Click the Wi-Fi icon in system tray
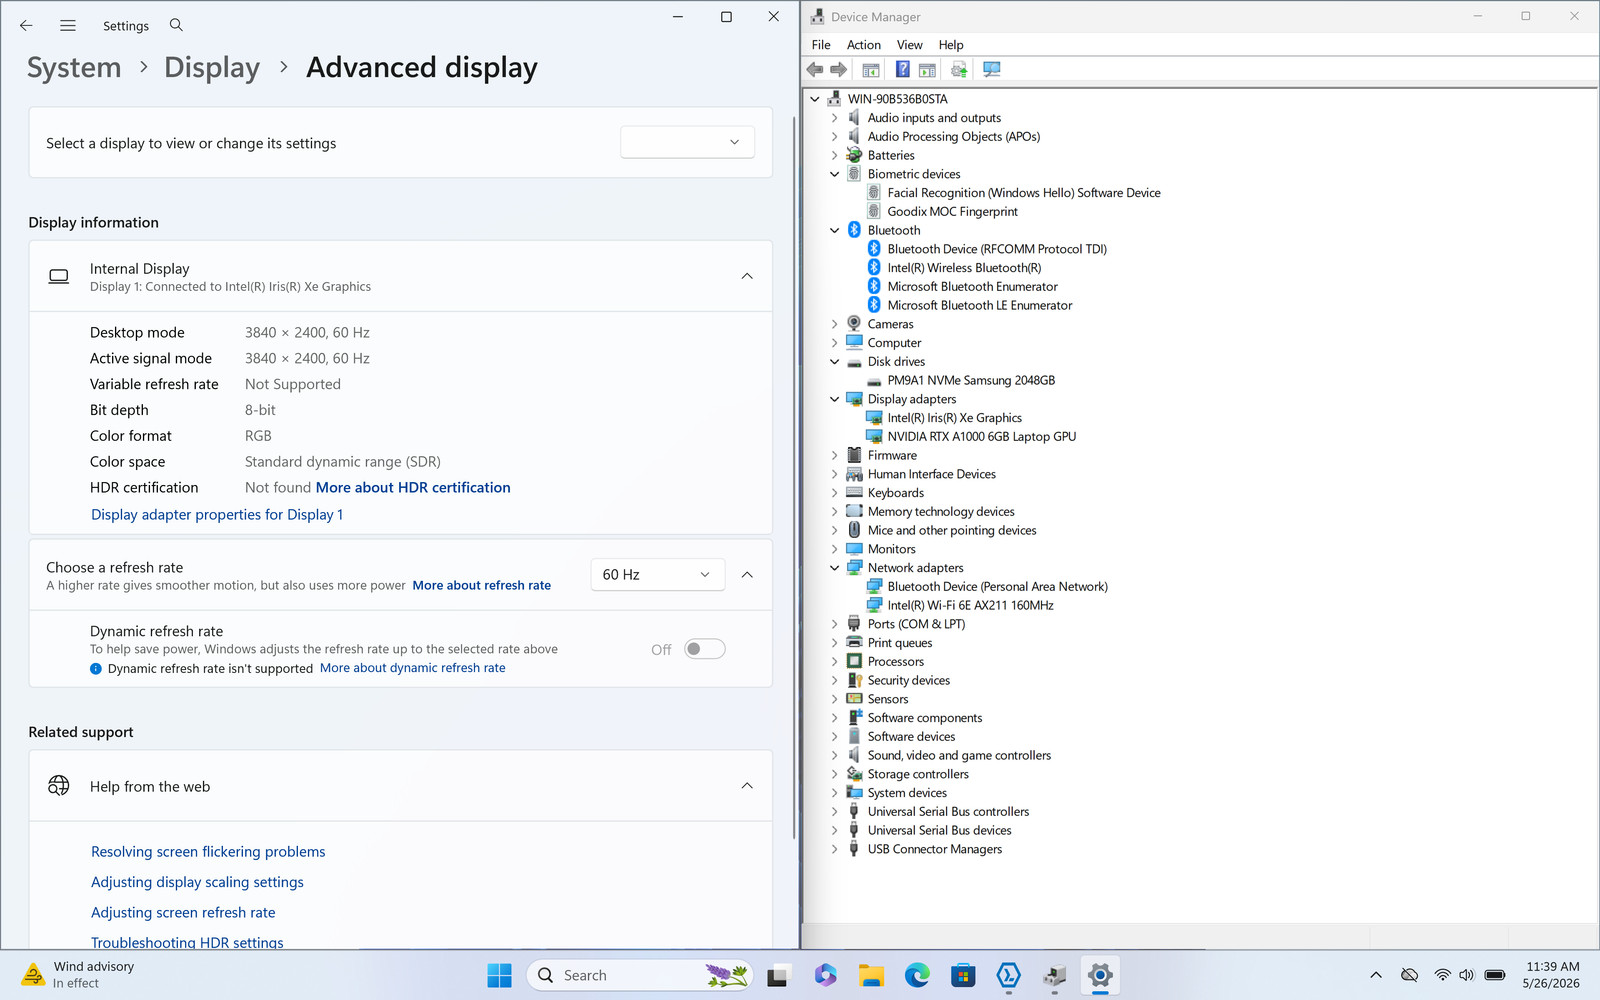 (x=1442, y=975)
